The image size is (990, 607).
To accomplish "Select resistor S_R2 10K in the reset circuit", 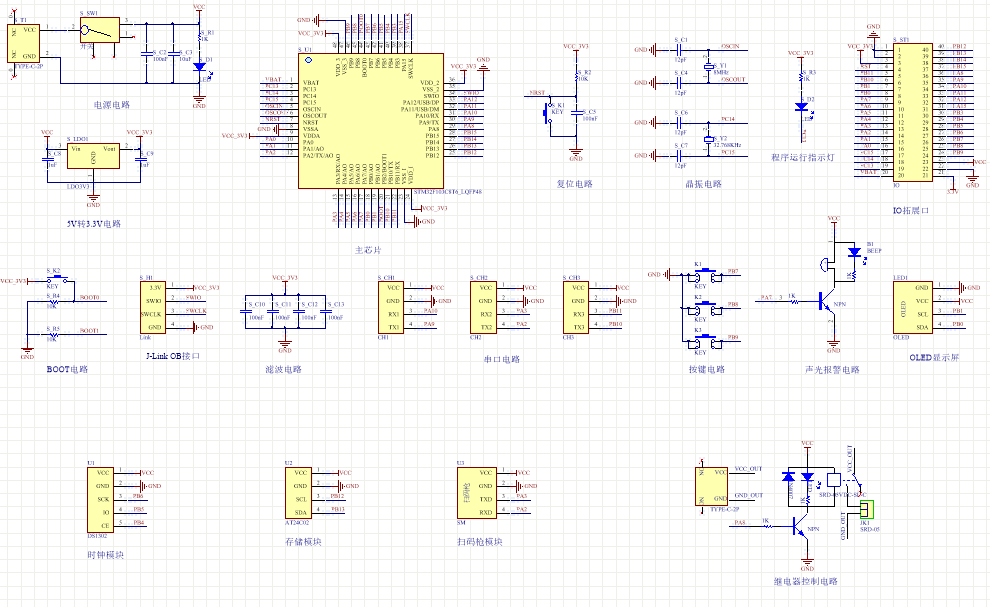I will click(576, 77).
